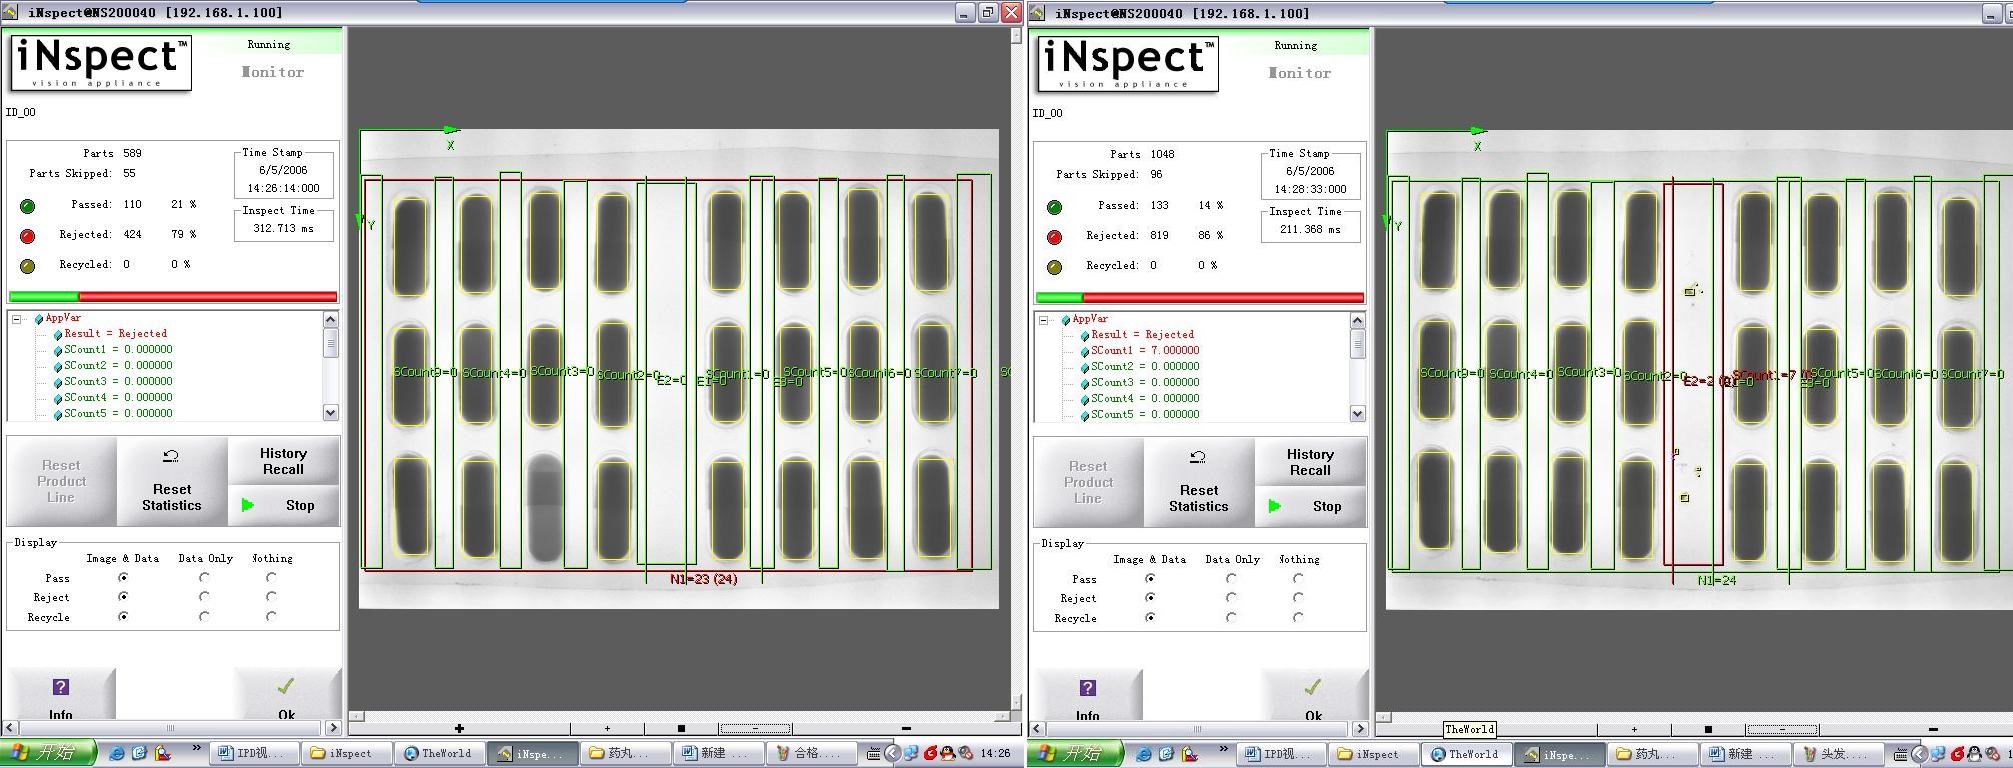Select SCount1 = 7.000000 in right tree

coord(1144,351)
